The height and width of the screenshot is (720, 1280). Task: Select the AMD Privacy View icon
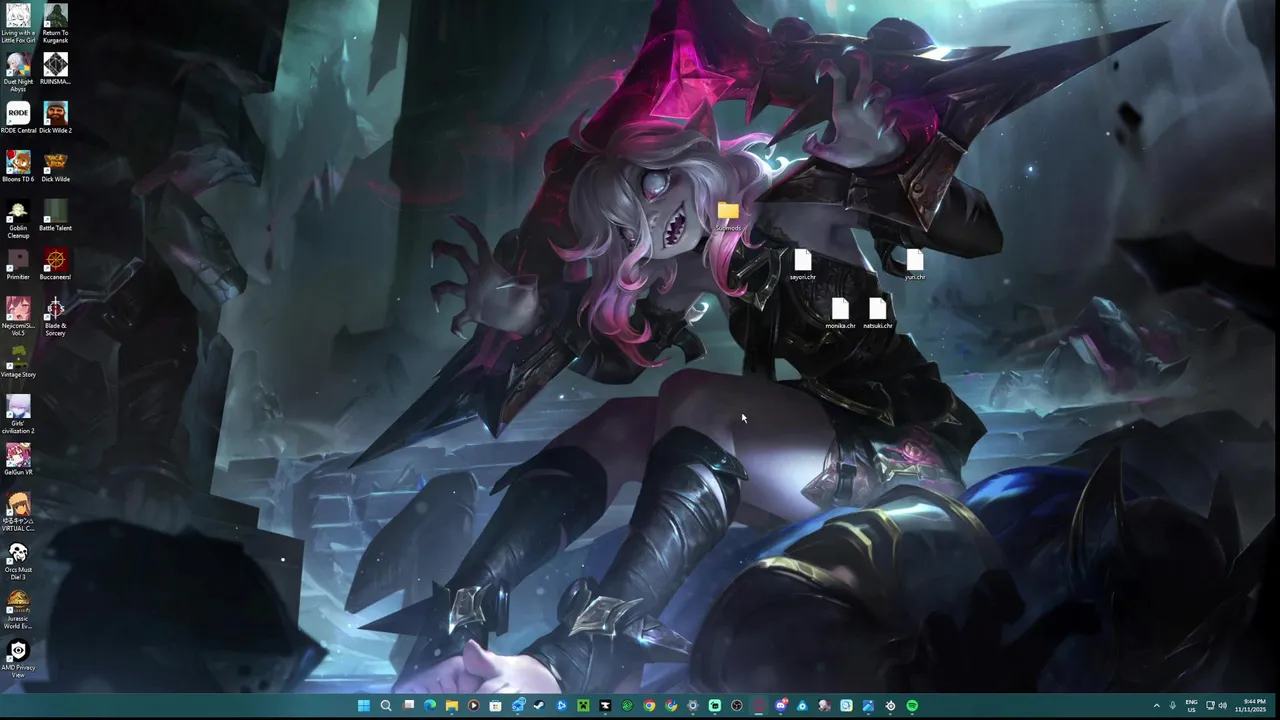tap(18, 659)
